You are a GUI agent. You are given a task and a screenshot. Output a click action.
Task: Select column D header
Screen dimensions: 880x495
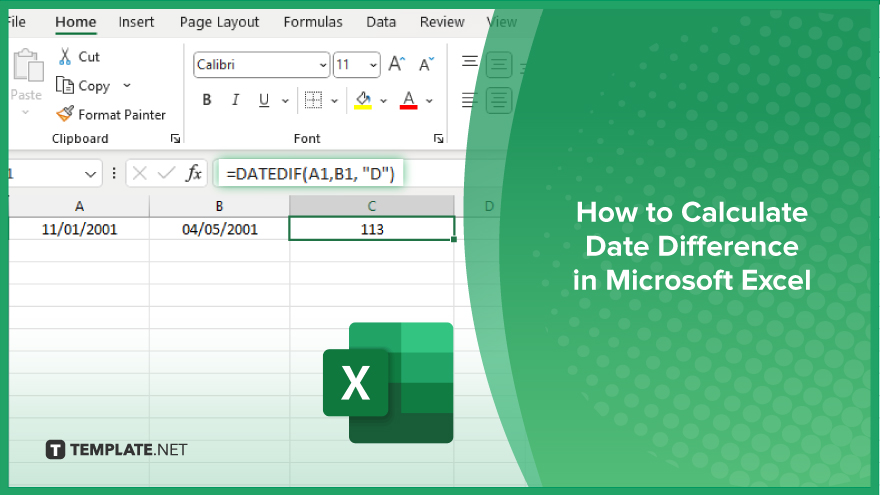click(489, 206)
